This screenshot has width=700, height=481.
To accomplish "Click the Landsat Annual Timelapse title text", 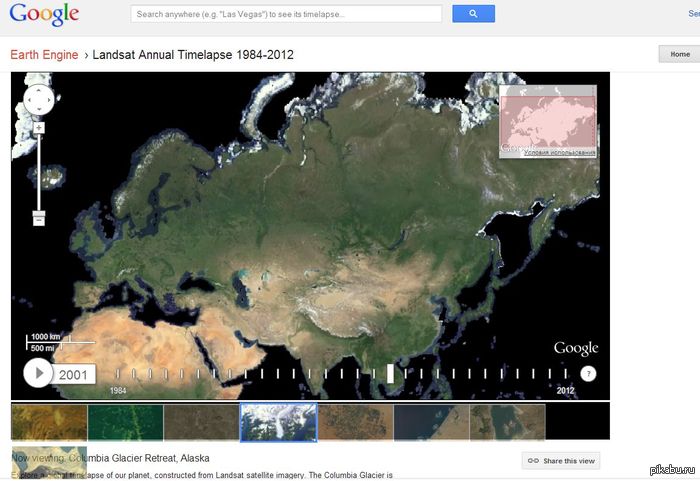I will pos(193,55).
